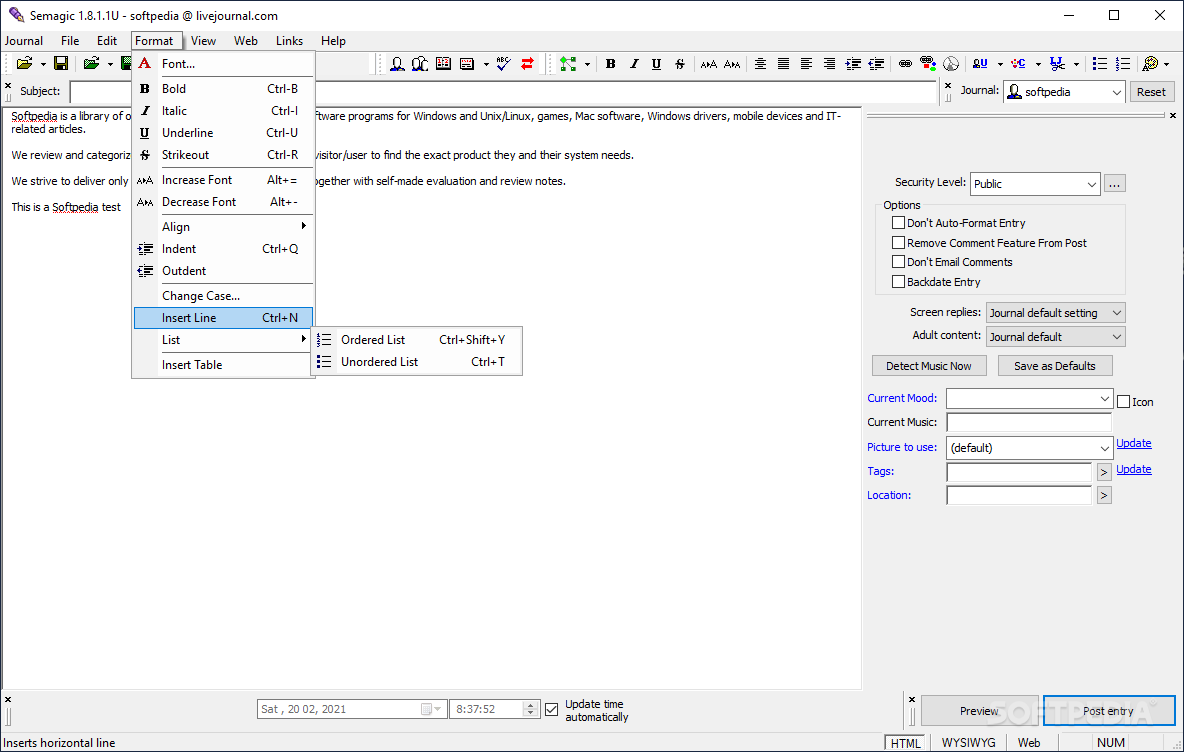This screenshot has width=1184, height=752.
Task: Align text right via toolbar icon
Action: pos(829,64)
